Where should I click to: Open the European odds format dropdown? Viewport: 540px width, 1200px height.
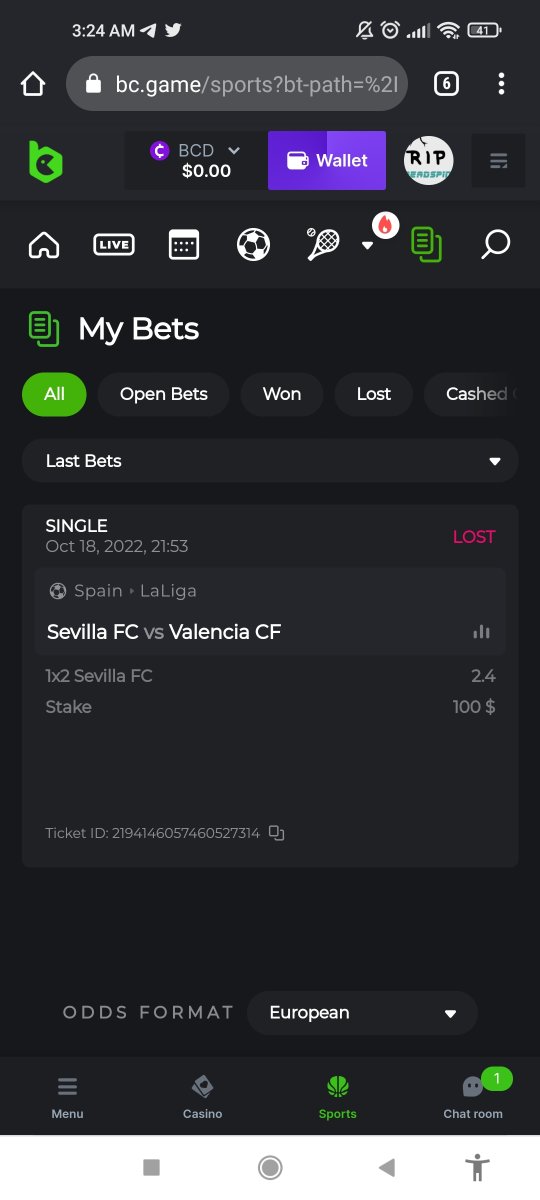(362, 1013)
